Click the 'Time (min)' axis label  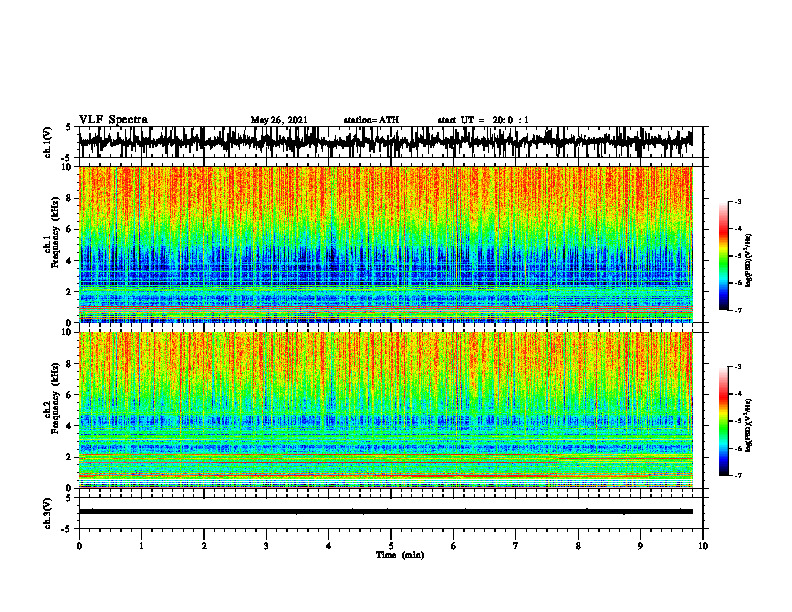(400, 555)
